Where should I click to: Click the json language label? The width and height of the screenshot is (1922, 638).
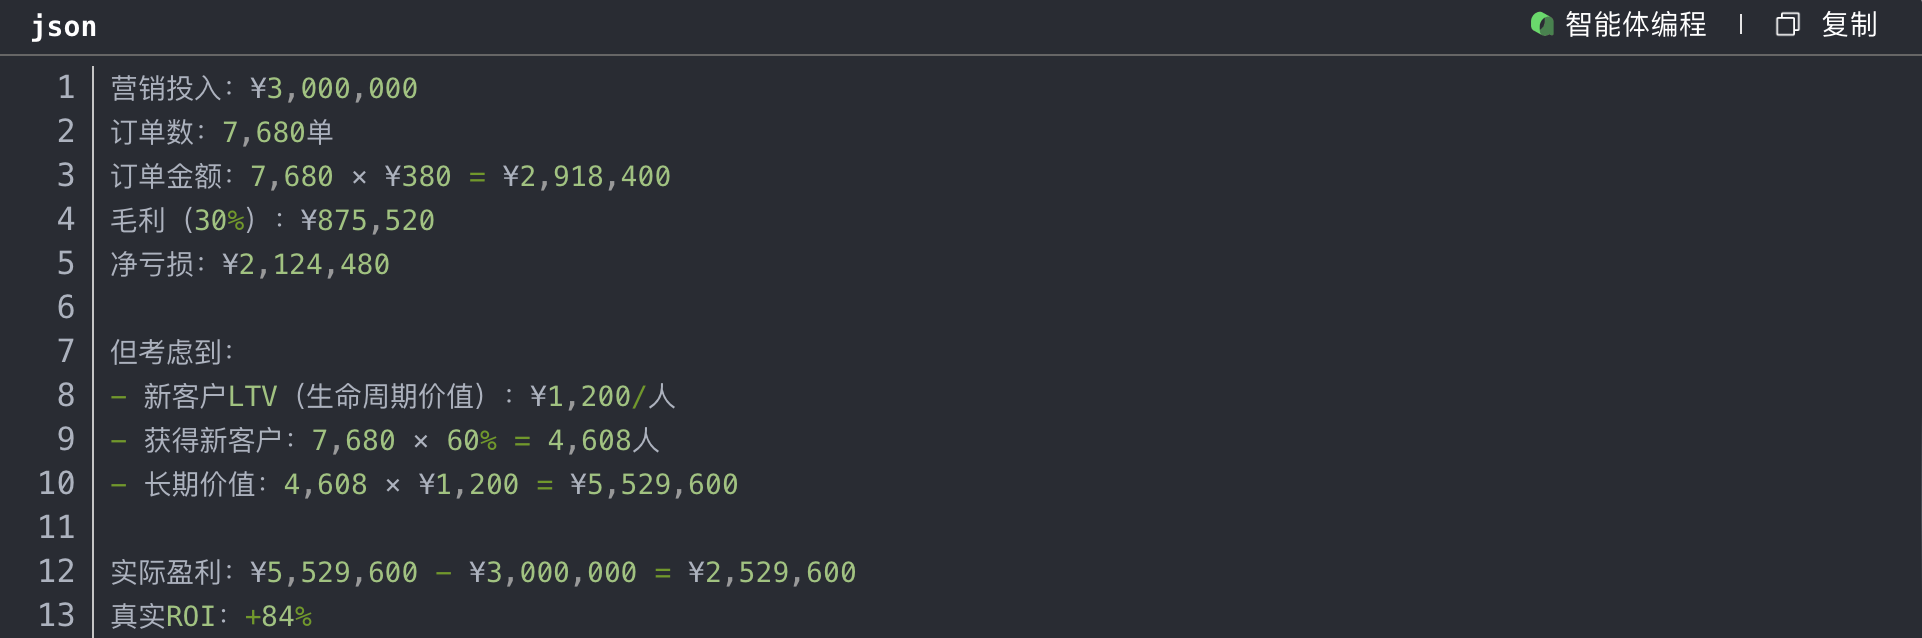click(x=64, y=27)
